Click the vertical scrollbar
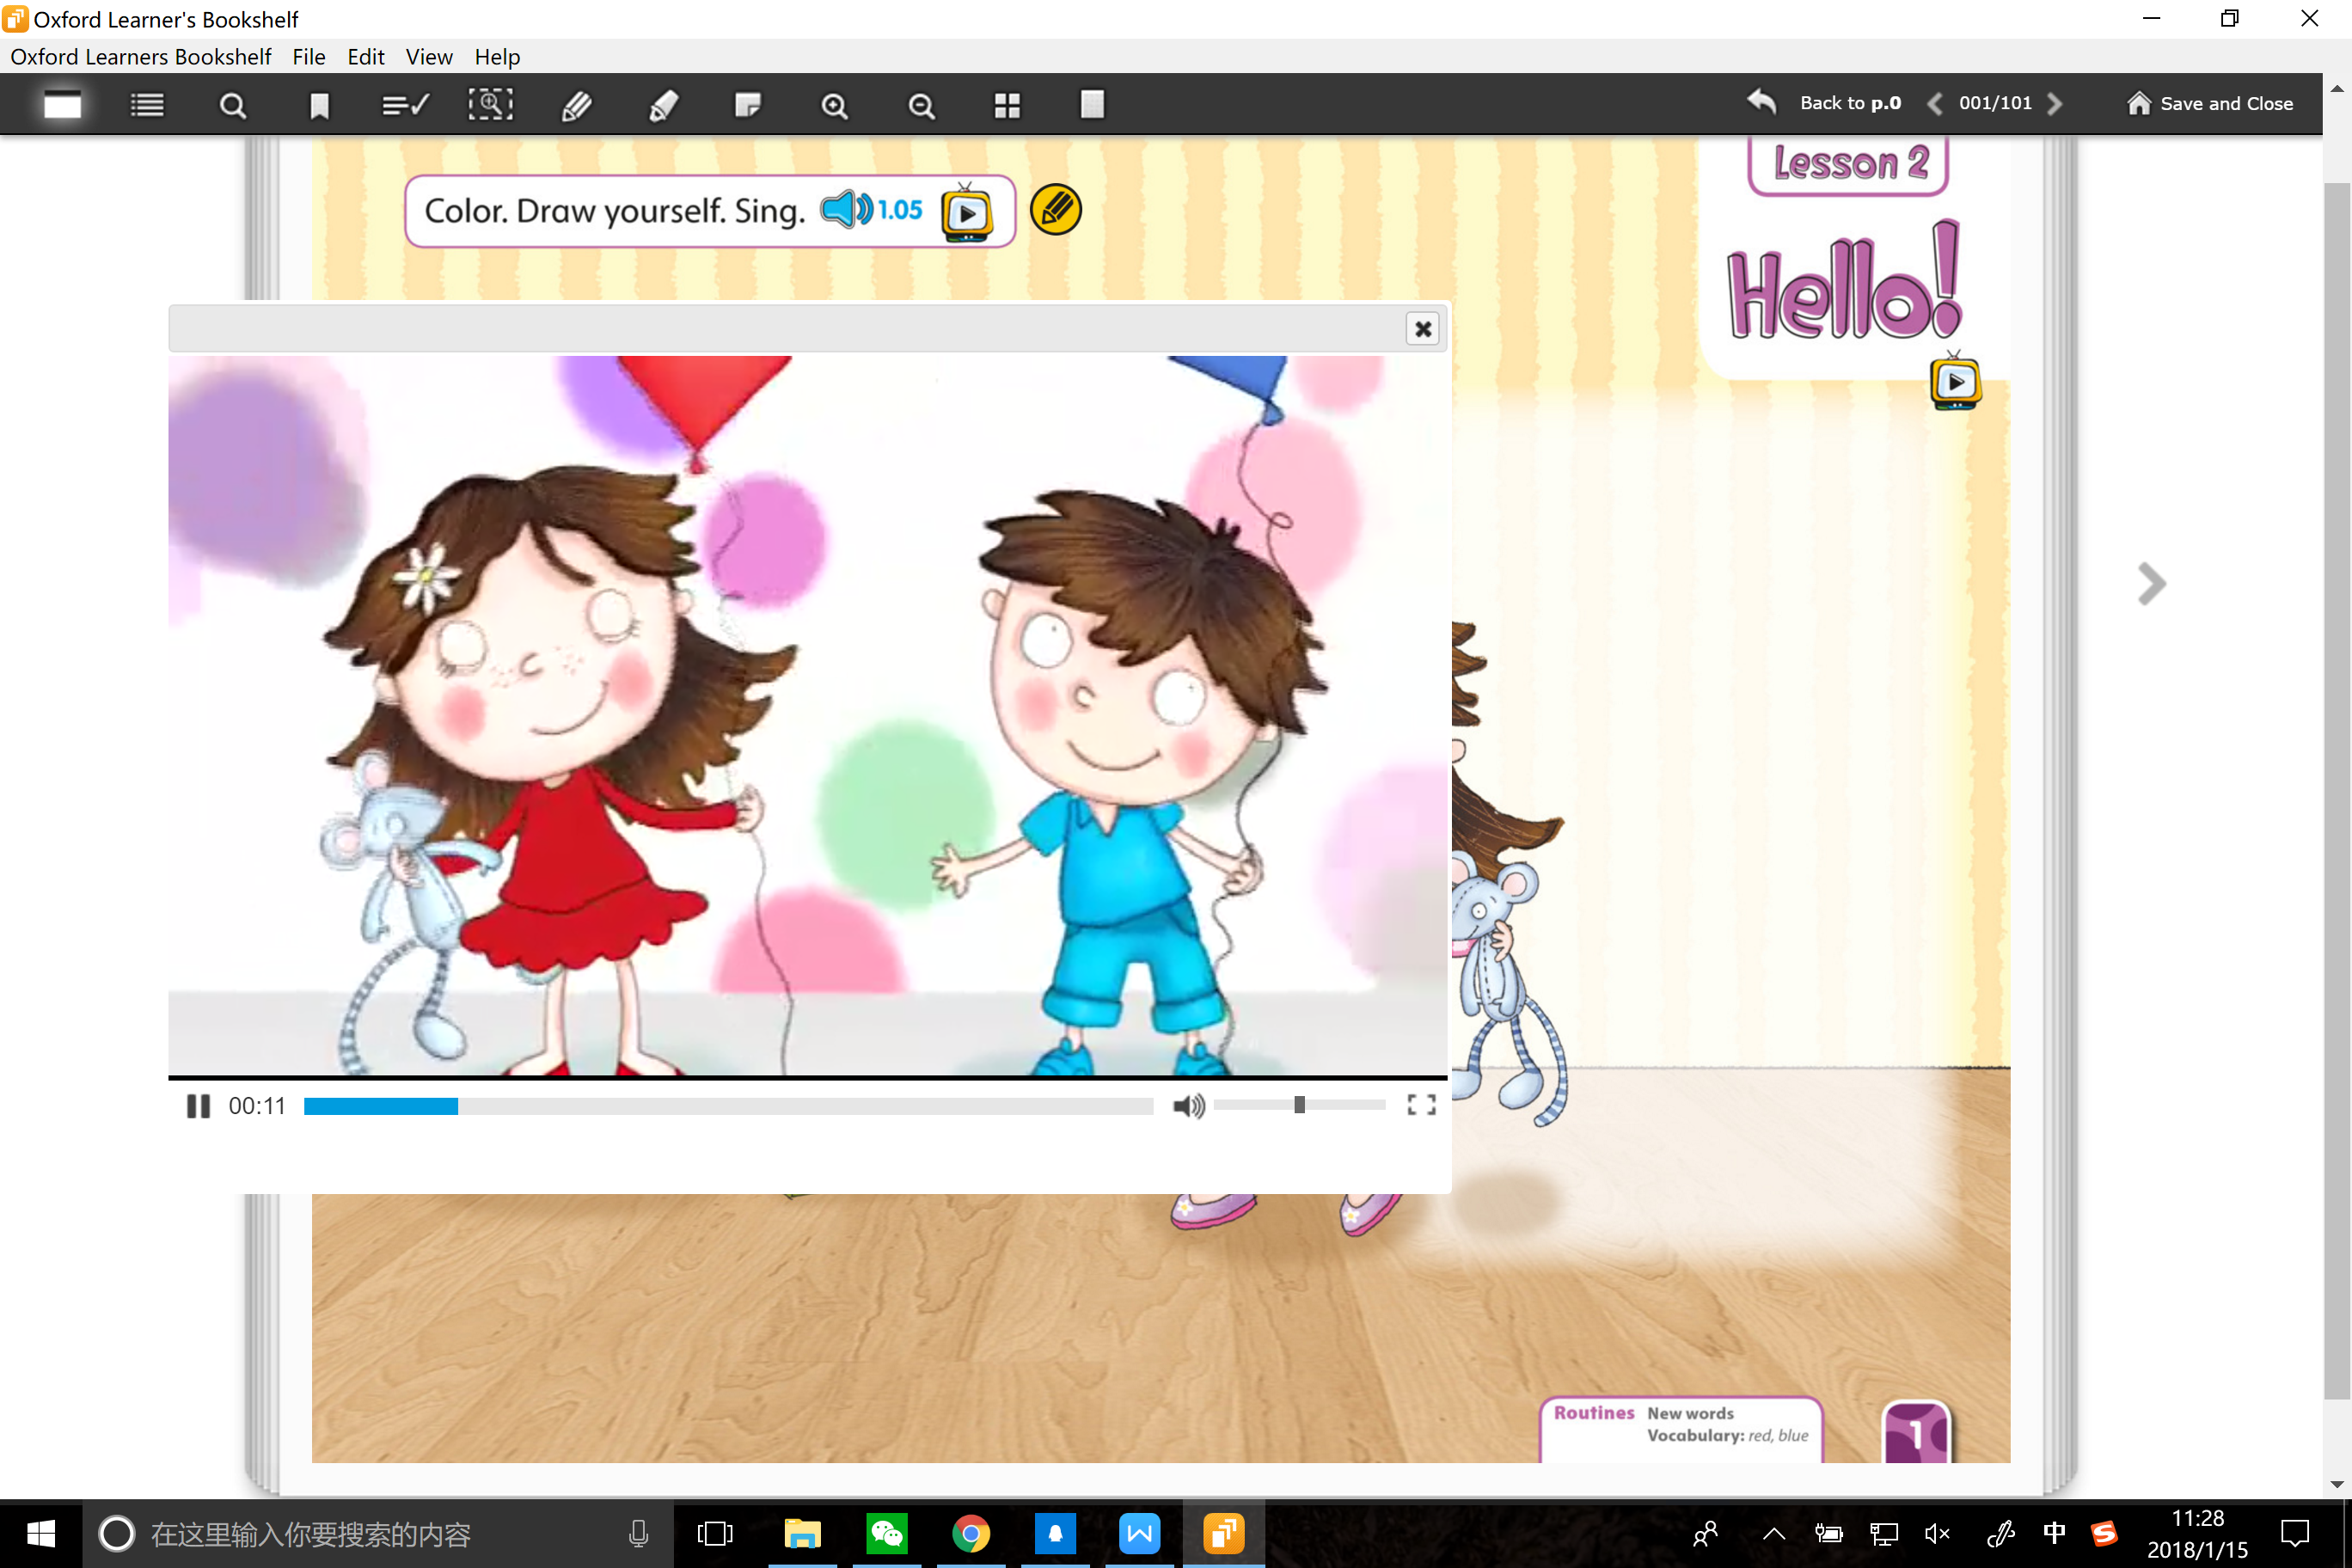This screenshot has width=2352, height=1568. pos(2337,790)
